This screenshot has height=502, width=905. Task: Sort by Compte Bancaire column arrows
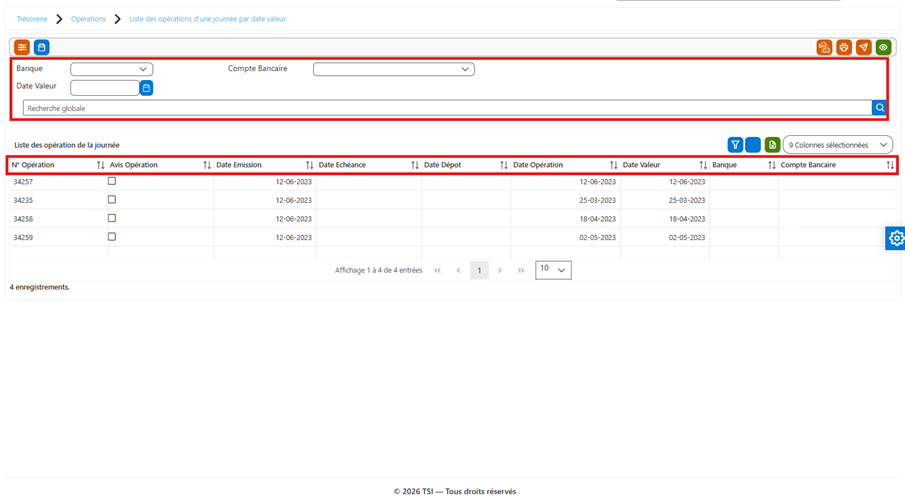point(890,165)
